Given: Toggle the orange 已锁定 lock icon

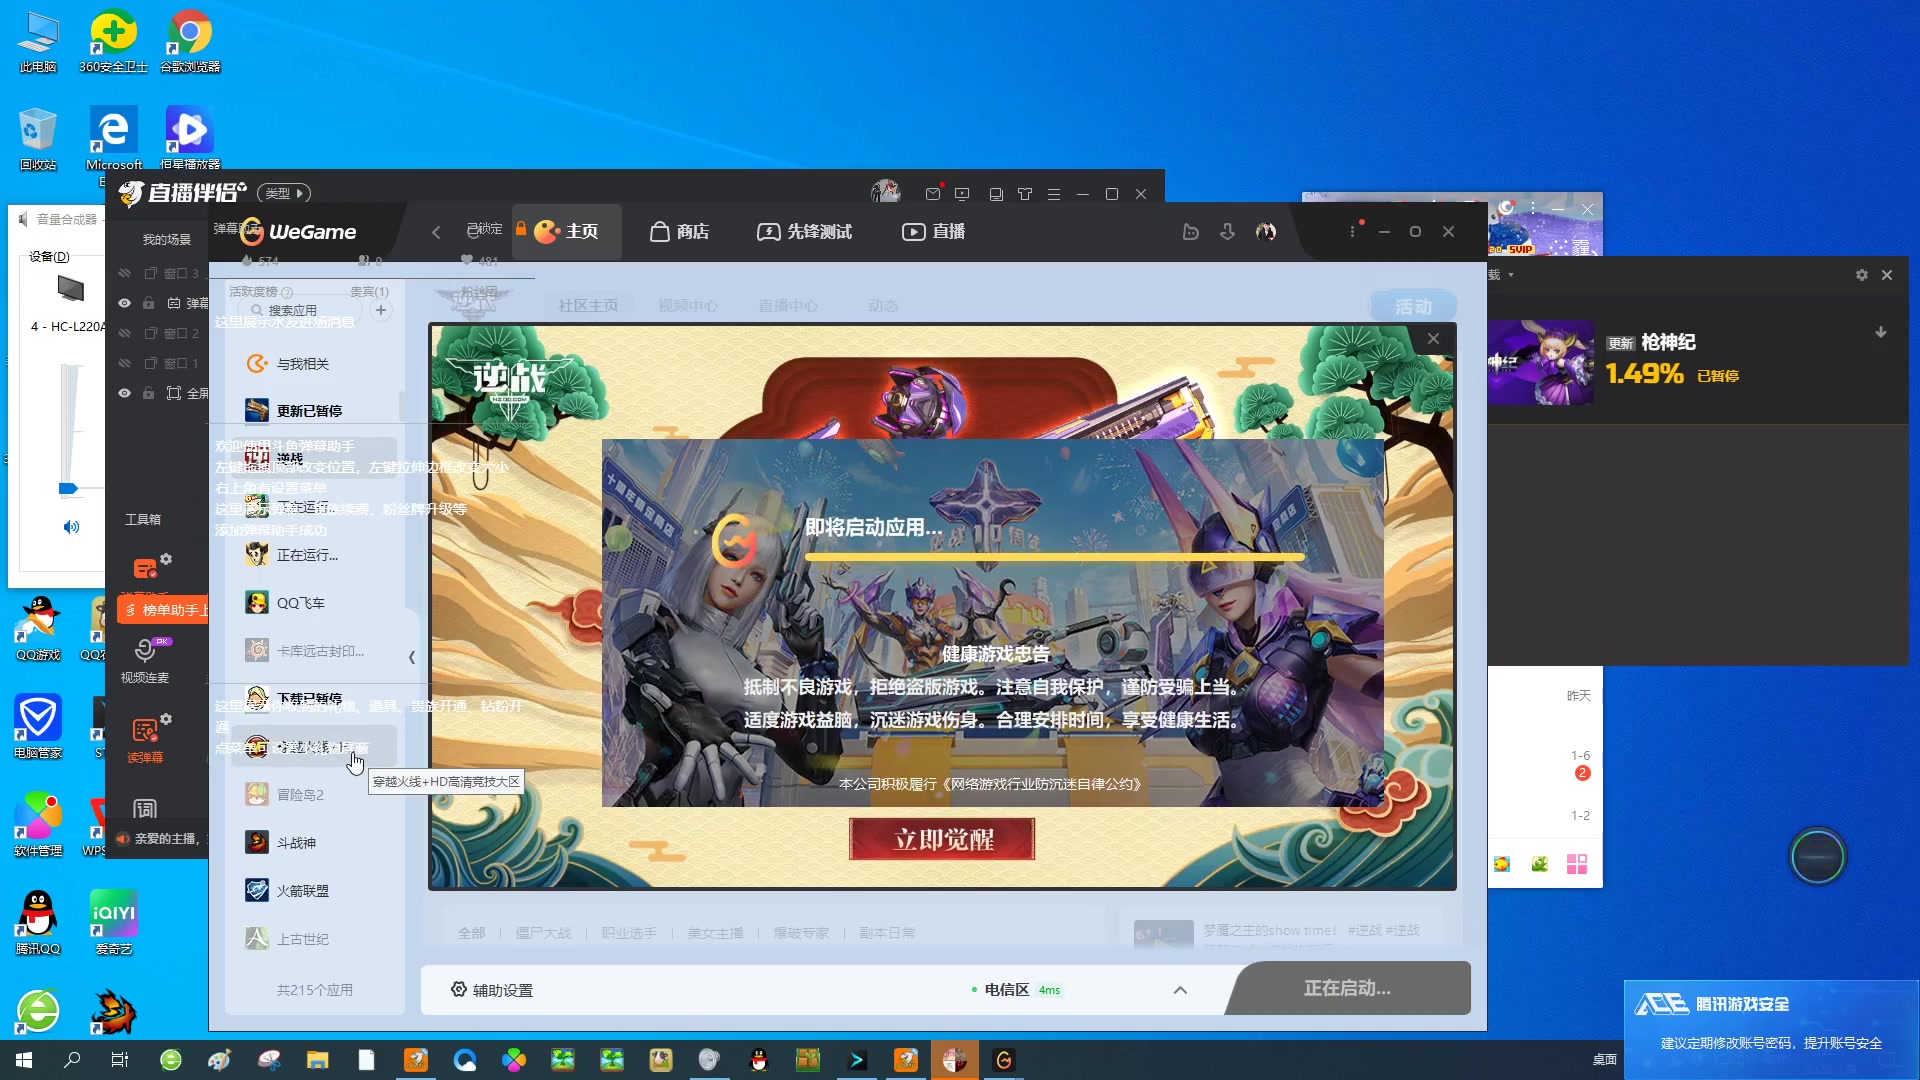Looking at the screenshot, I should [x=521, y=229].
